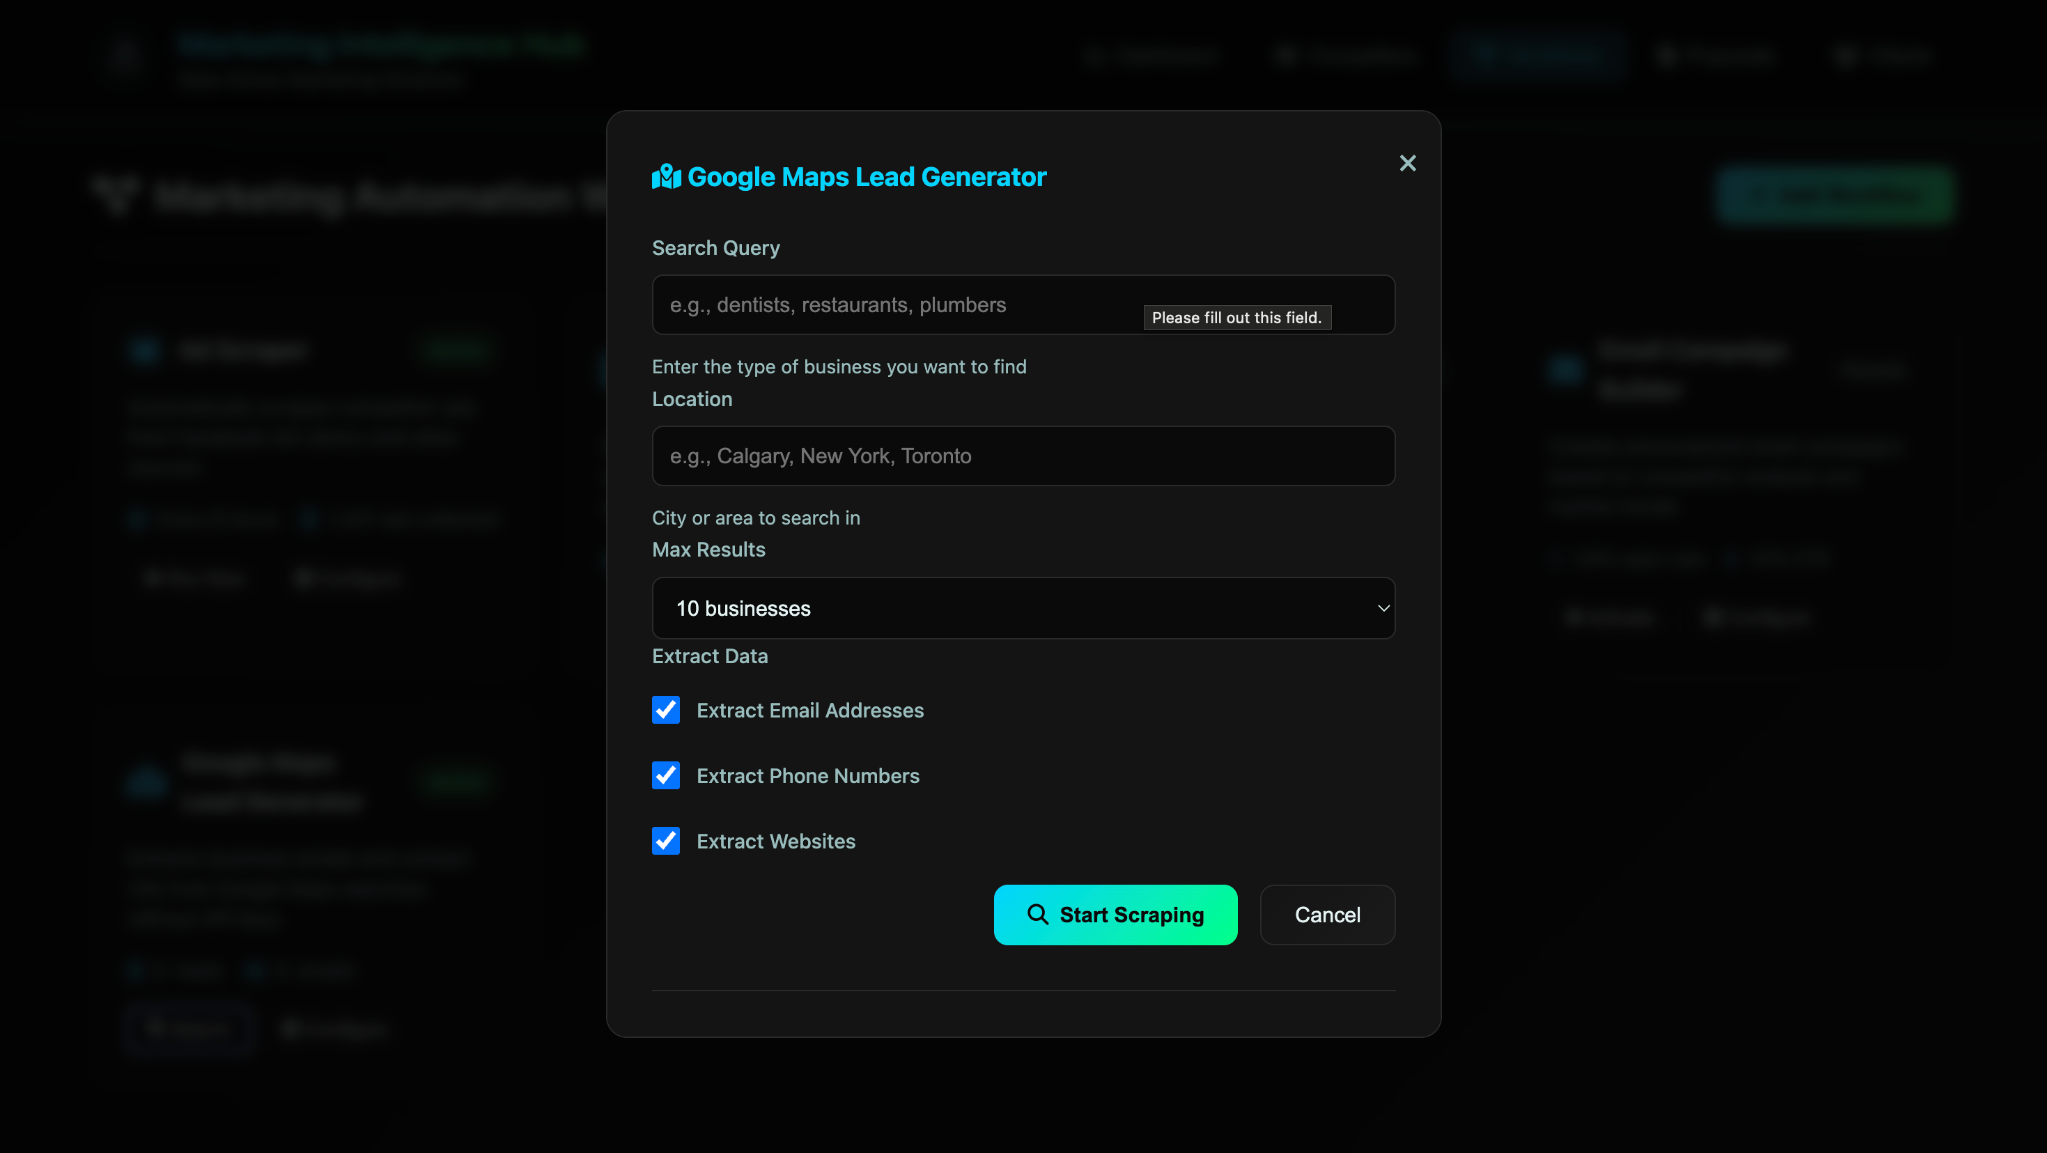Click the 'Please fill out this field' tooltip
2047x1153 pixels.
pyautogui.click(x=1237, y=318)
